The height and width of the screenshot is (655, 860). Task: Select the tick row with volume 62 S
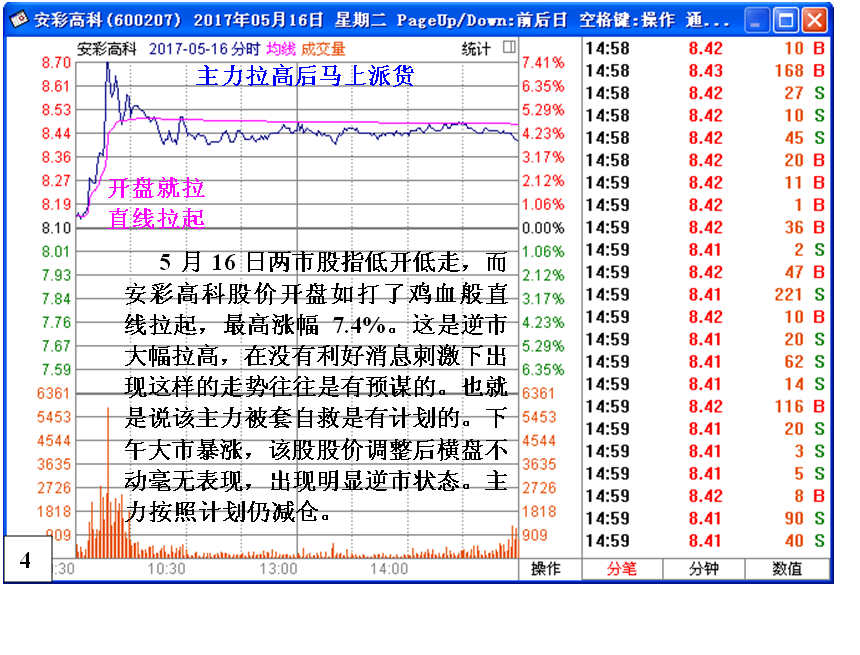point(705,362)
